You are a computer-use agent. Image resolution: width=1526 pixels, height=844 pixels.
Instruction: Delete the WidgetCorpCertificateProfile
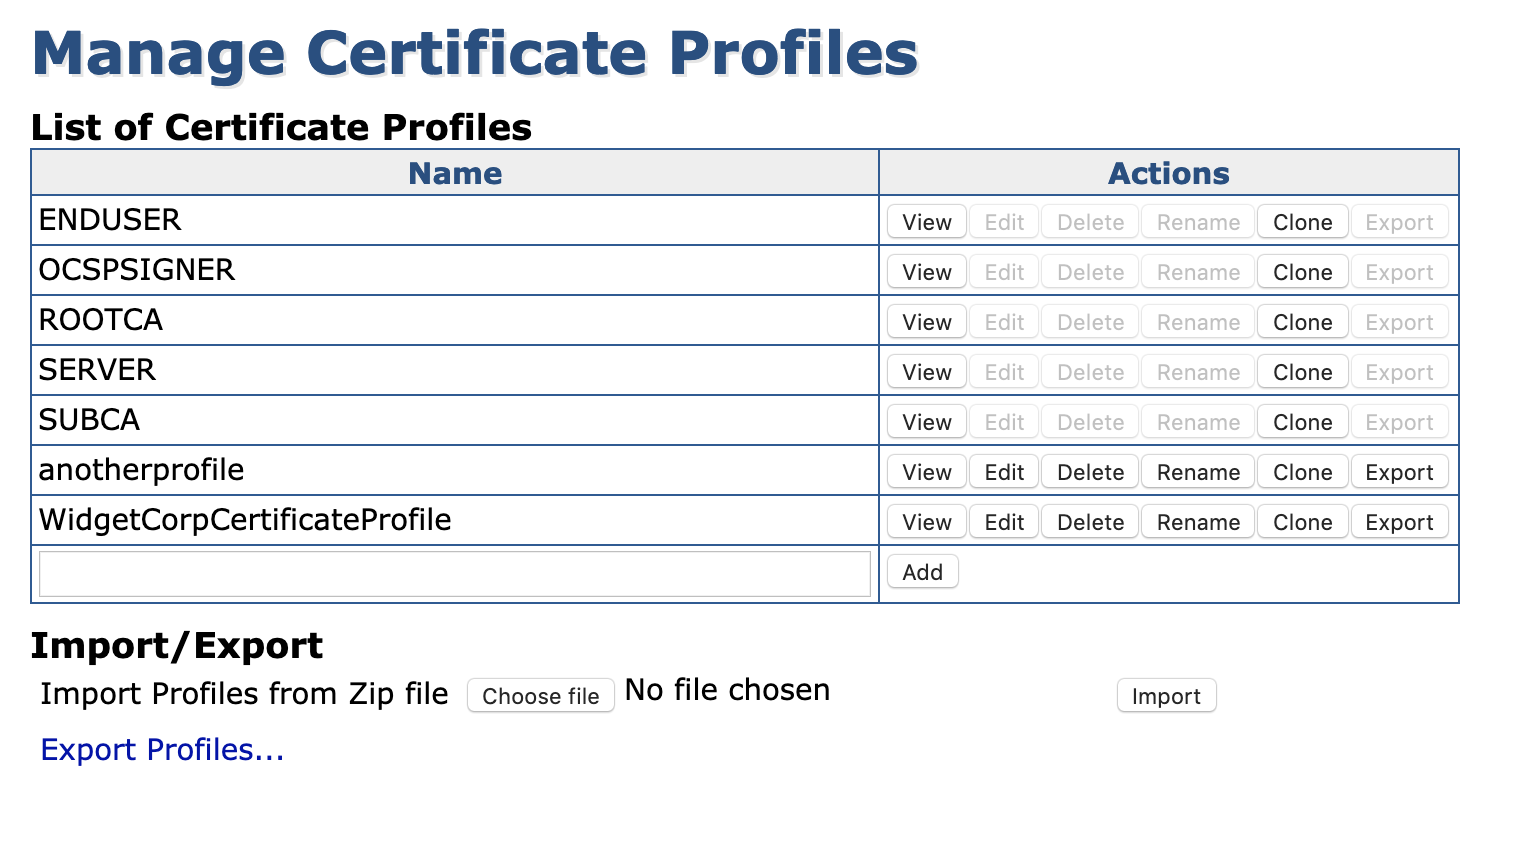(1089, 521)
